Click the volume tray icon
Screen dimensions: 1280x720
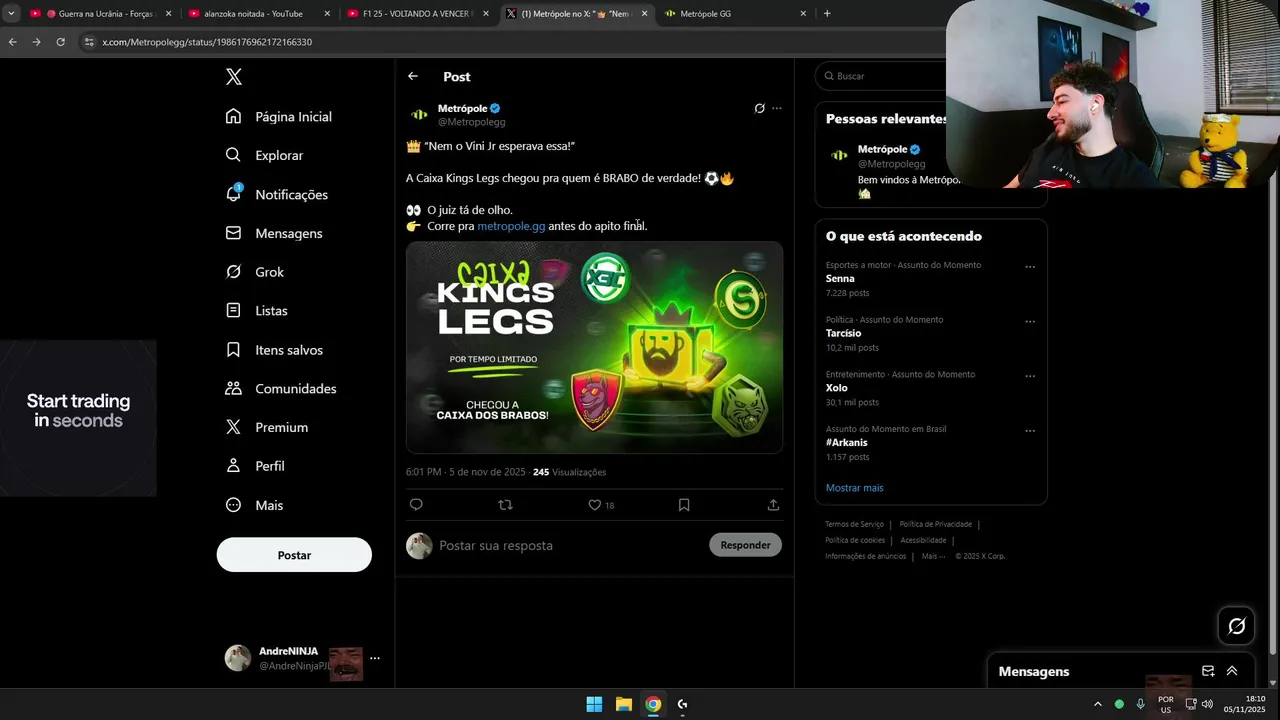point(1207,704)
